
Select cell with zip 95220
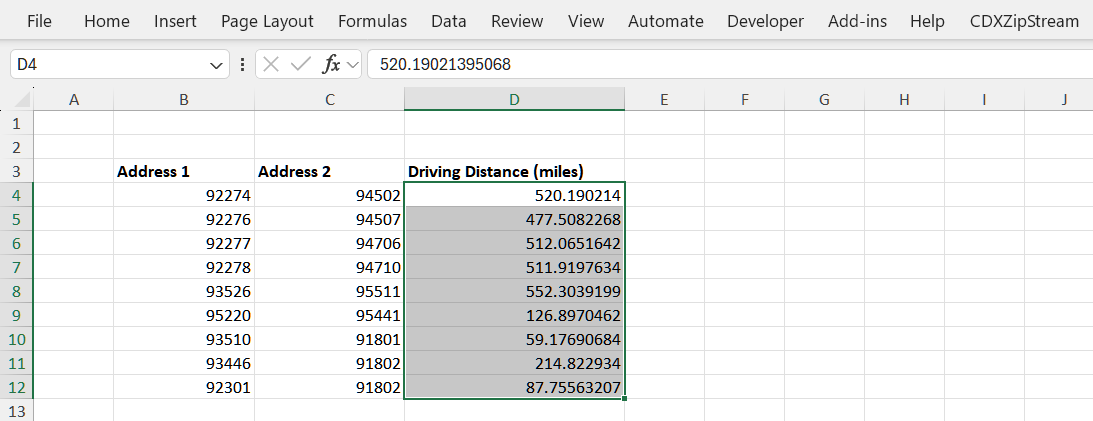184,315
